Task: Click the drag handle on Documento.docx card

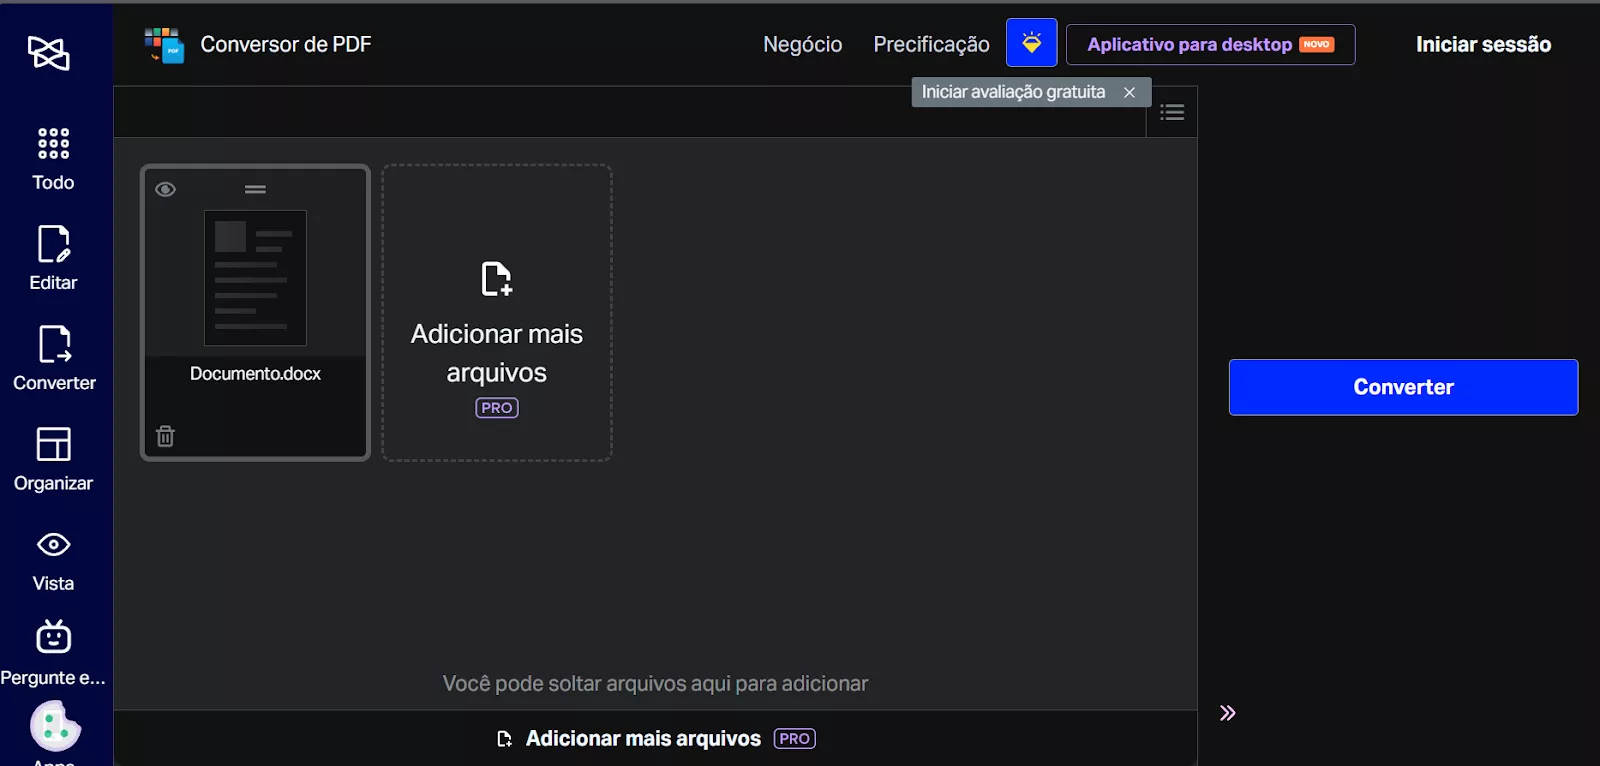Action: tap(255, 189)
